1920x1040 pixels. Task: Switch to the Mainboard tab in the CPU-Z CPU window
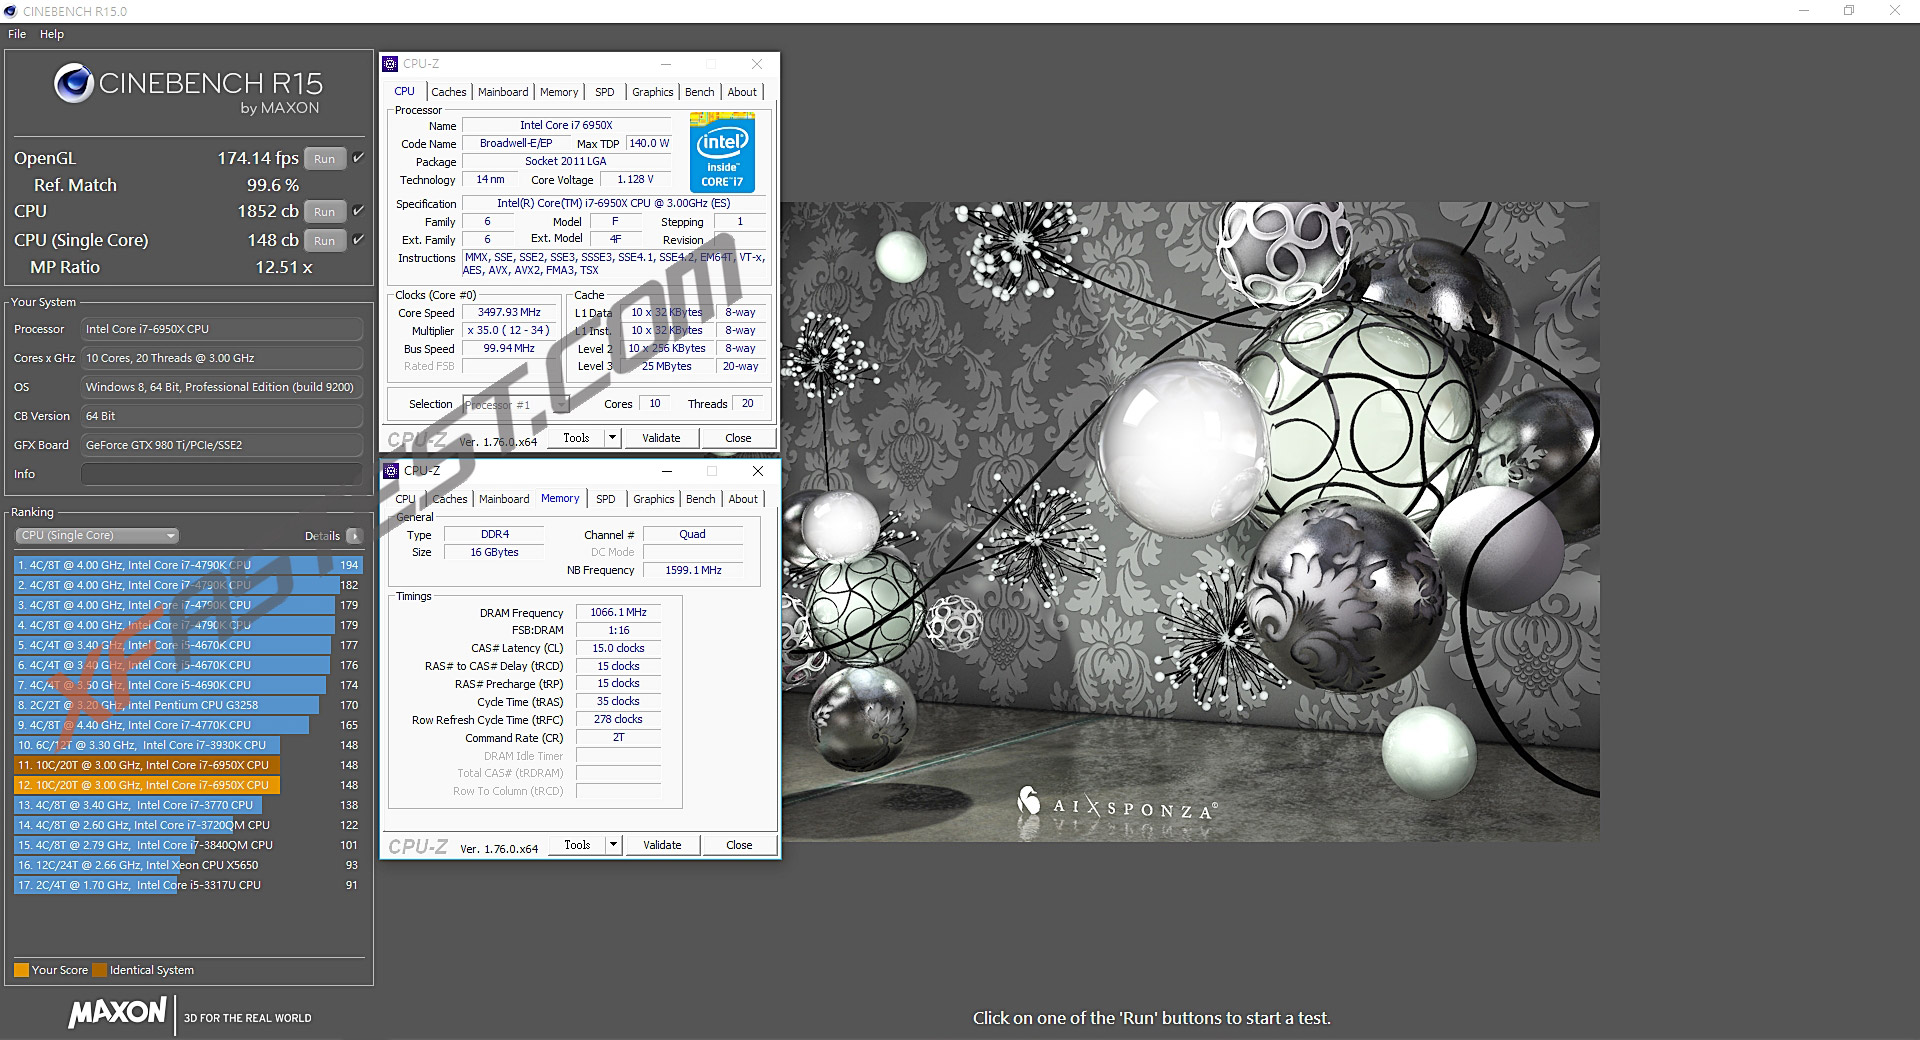tap(503, 92)
